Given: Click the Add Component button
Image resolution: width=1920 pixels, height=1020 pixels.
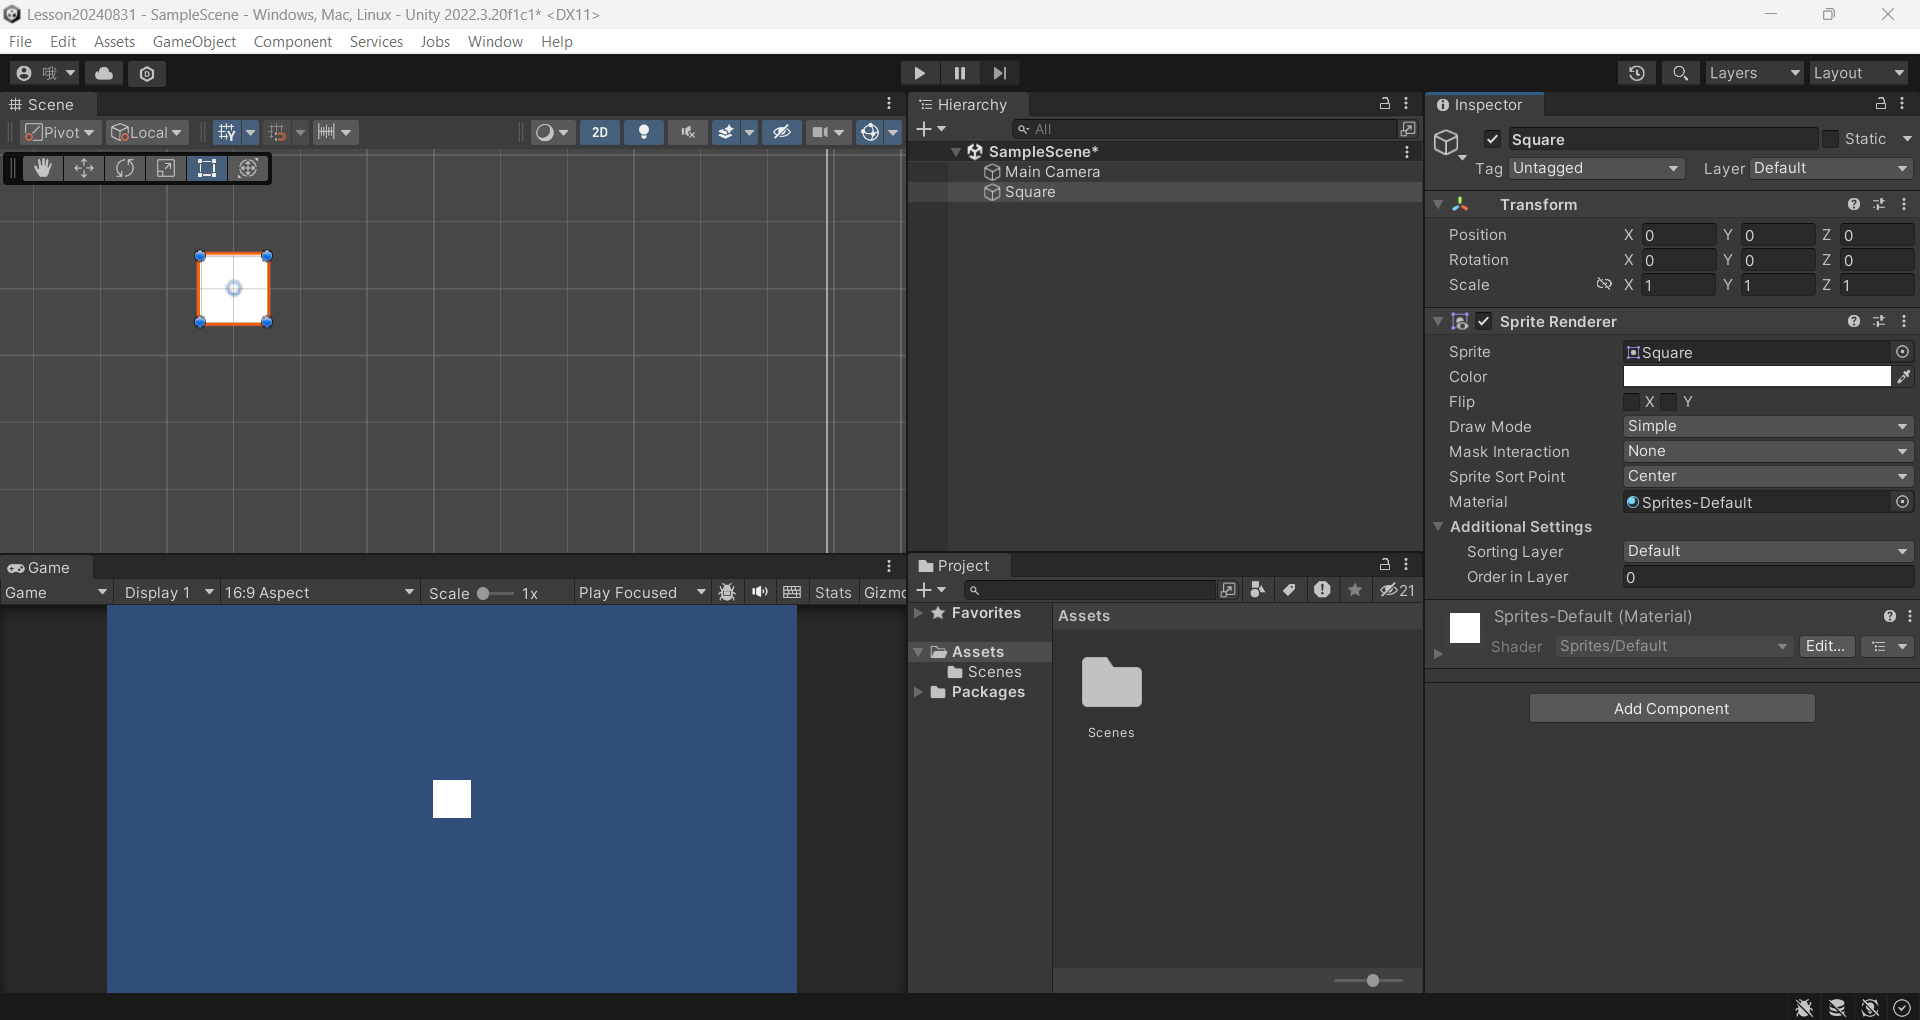Looking at the screenshot, I should tap(1671, 709).
